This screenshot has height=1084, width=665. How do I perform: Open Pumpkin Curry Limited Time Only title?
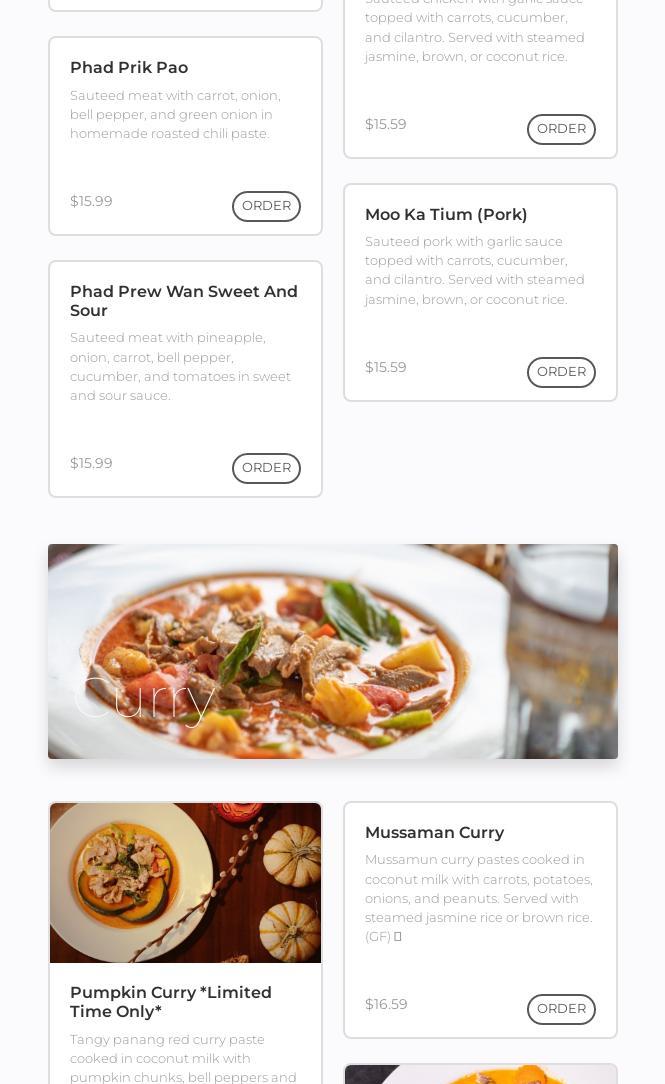(x=171, y=1002)
